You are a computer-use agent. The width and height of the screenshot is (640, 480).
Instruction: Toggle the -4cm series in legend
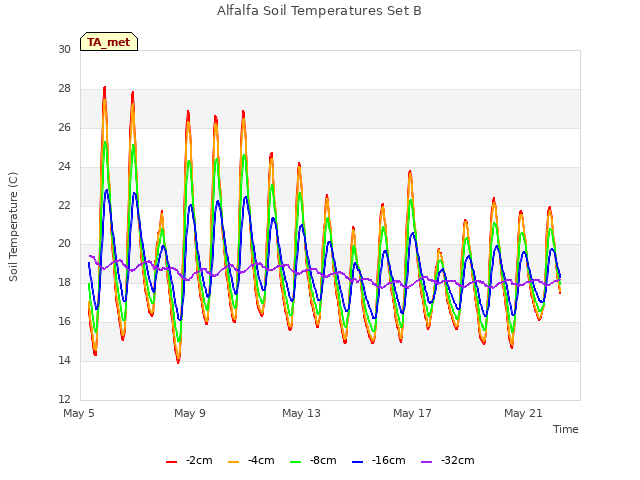(x=251, y=461)
